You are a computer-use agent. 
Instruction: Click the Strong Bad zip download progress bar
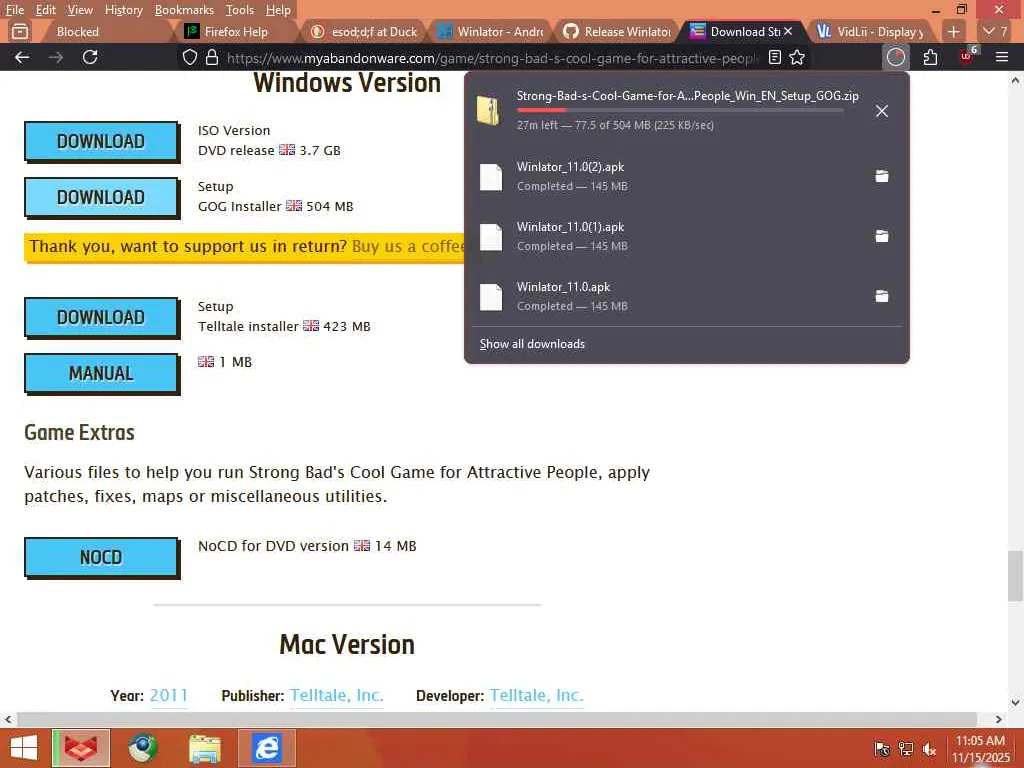point(680,110)
